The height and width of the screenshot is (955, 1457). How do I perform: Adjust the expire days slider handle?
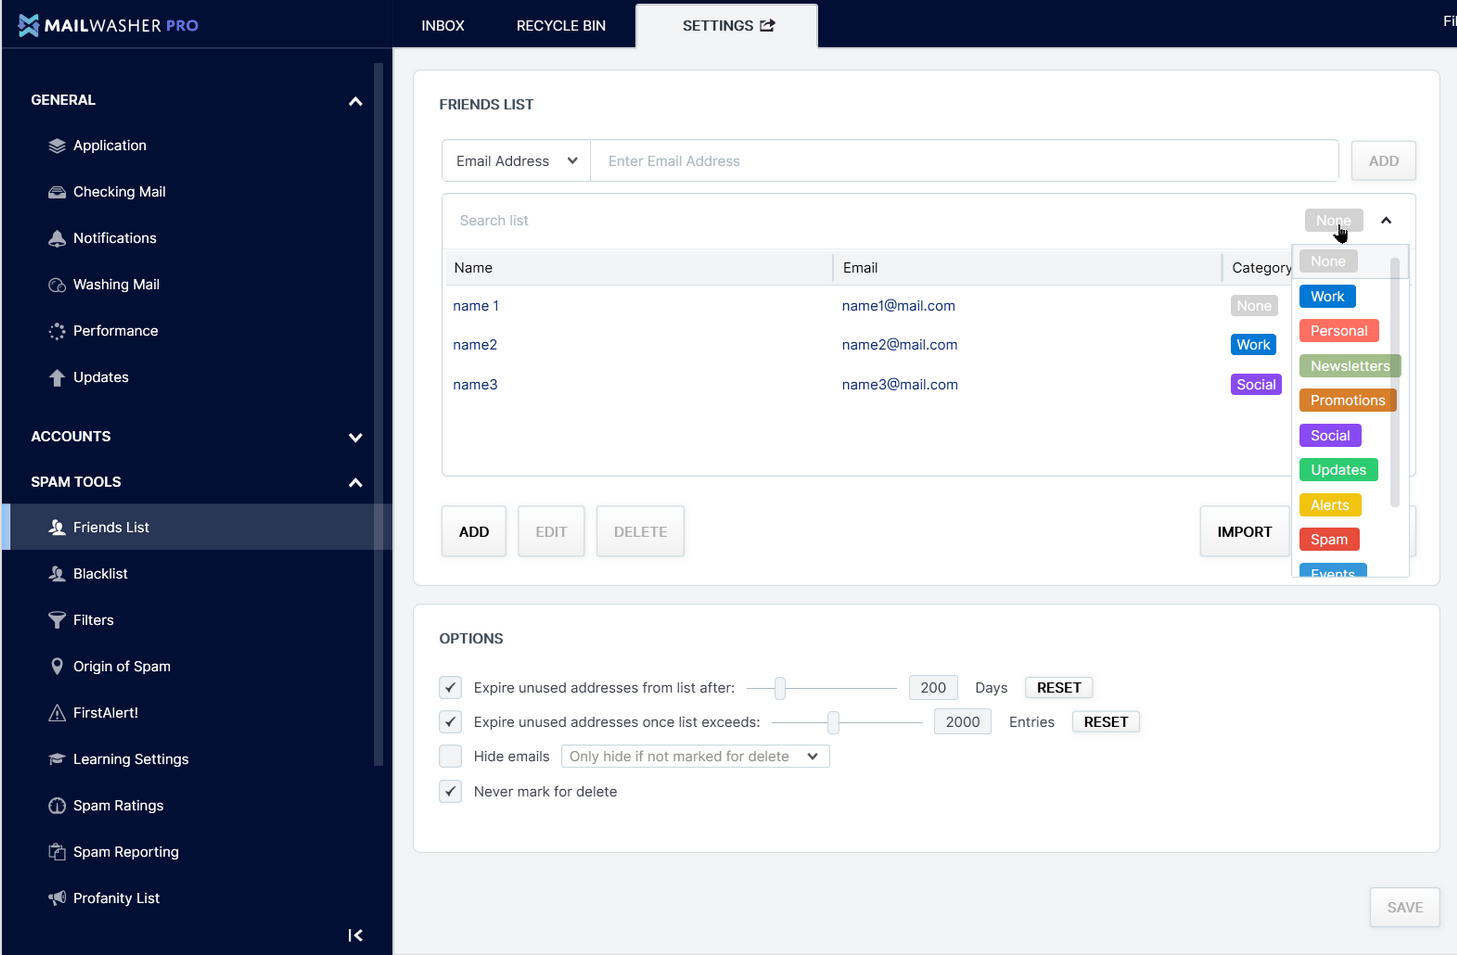pos(780,688)
